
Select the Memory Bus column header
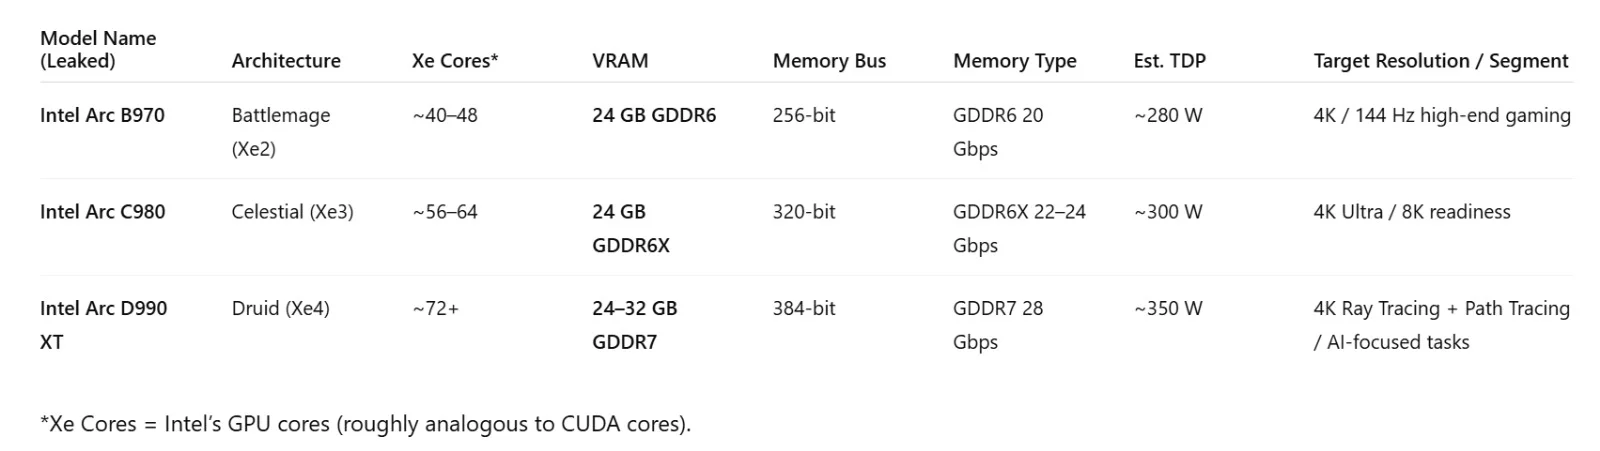tap(829, 61)
